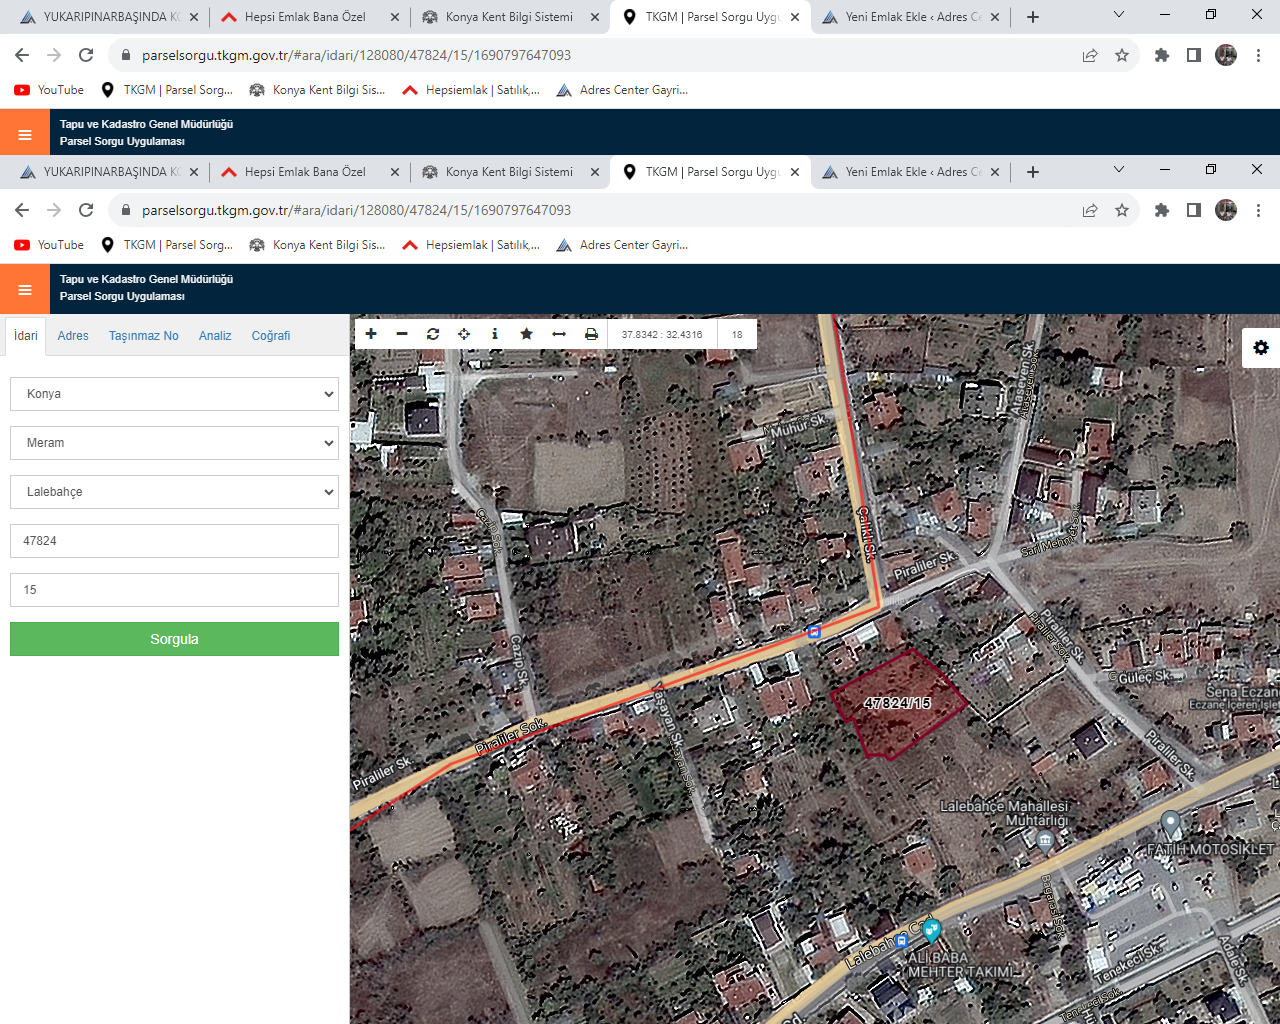Open the Coğrafi tab
Viewport: 1280px width, 1024px height.
tap(271, 336)
